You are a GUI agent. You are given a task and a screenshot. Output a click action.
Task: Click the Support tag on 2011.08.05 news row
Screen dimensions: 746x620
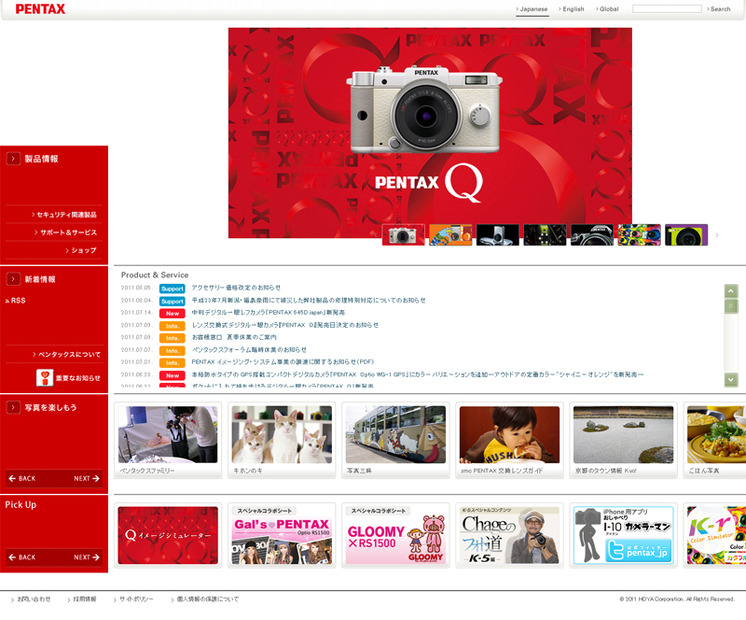(172, 289)
